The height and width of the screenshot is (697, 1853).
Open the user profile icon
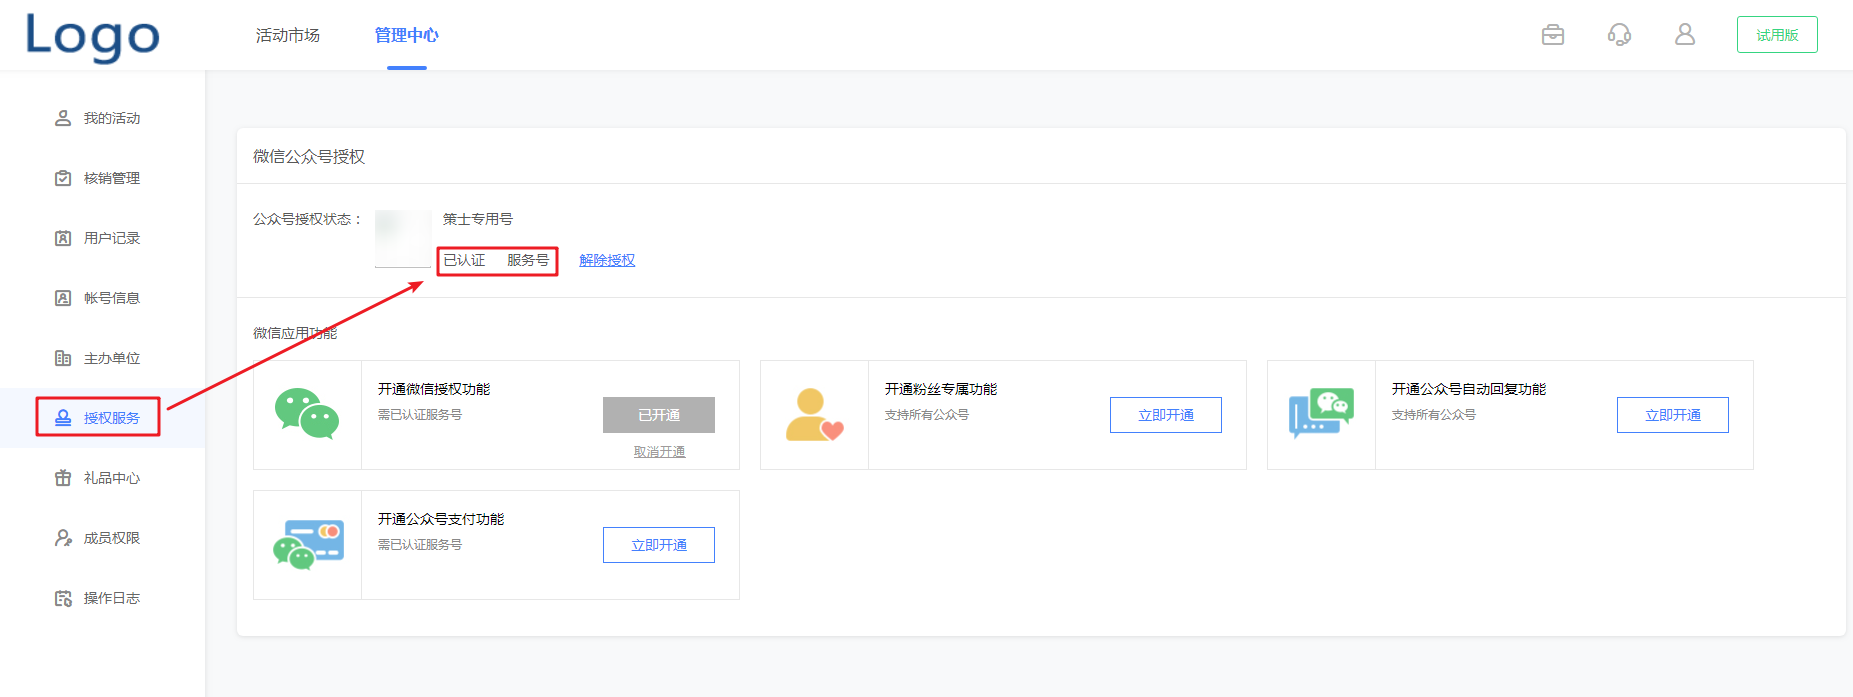(1685, 35)
